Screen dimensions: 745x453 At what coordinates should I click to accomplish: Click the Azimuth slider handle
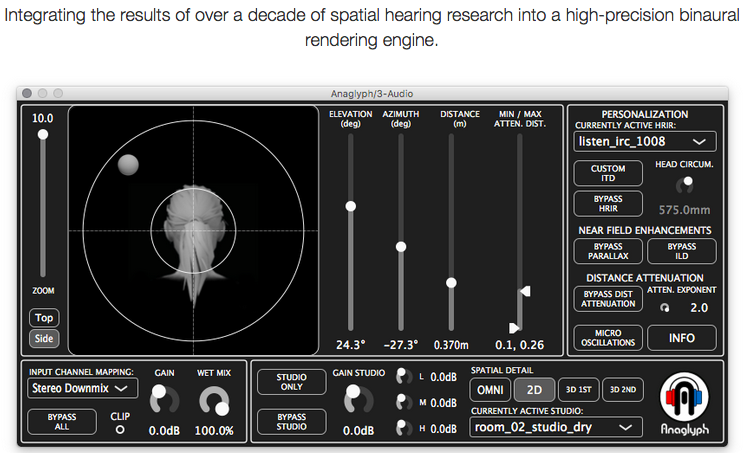[401, 247]
